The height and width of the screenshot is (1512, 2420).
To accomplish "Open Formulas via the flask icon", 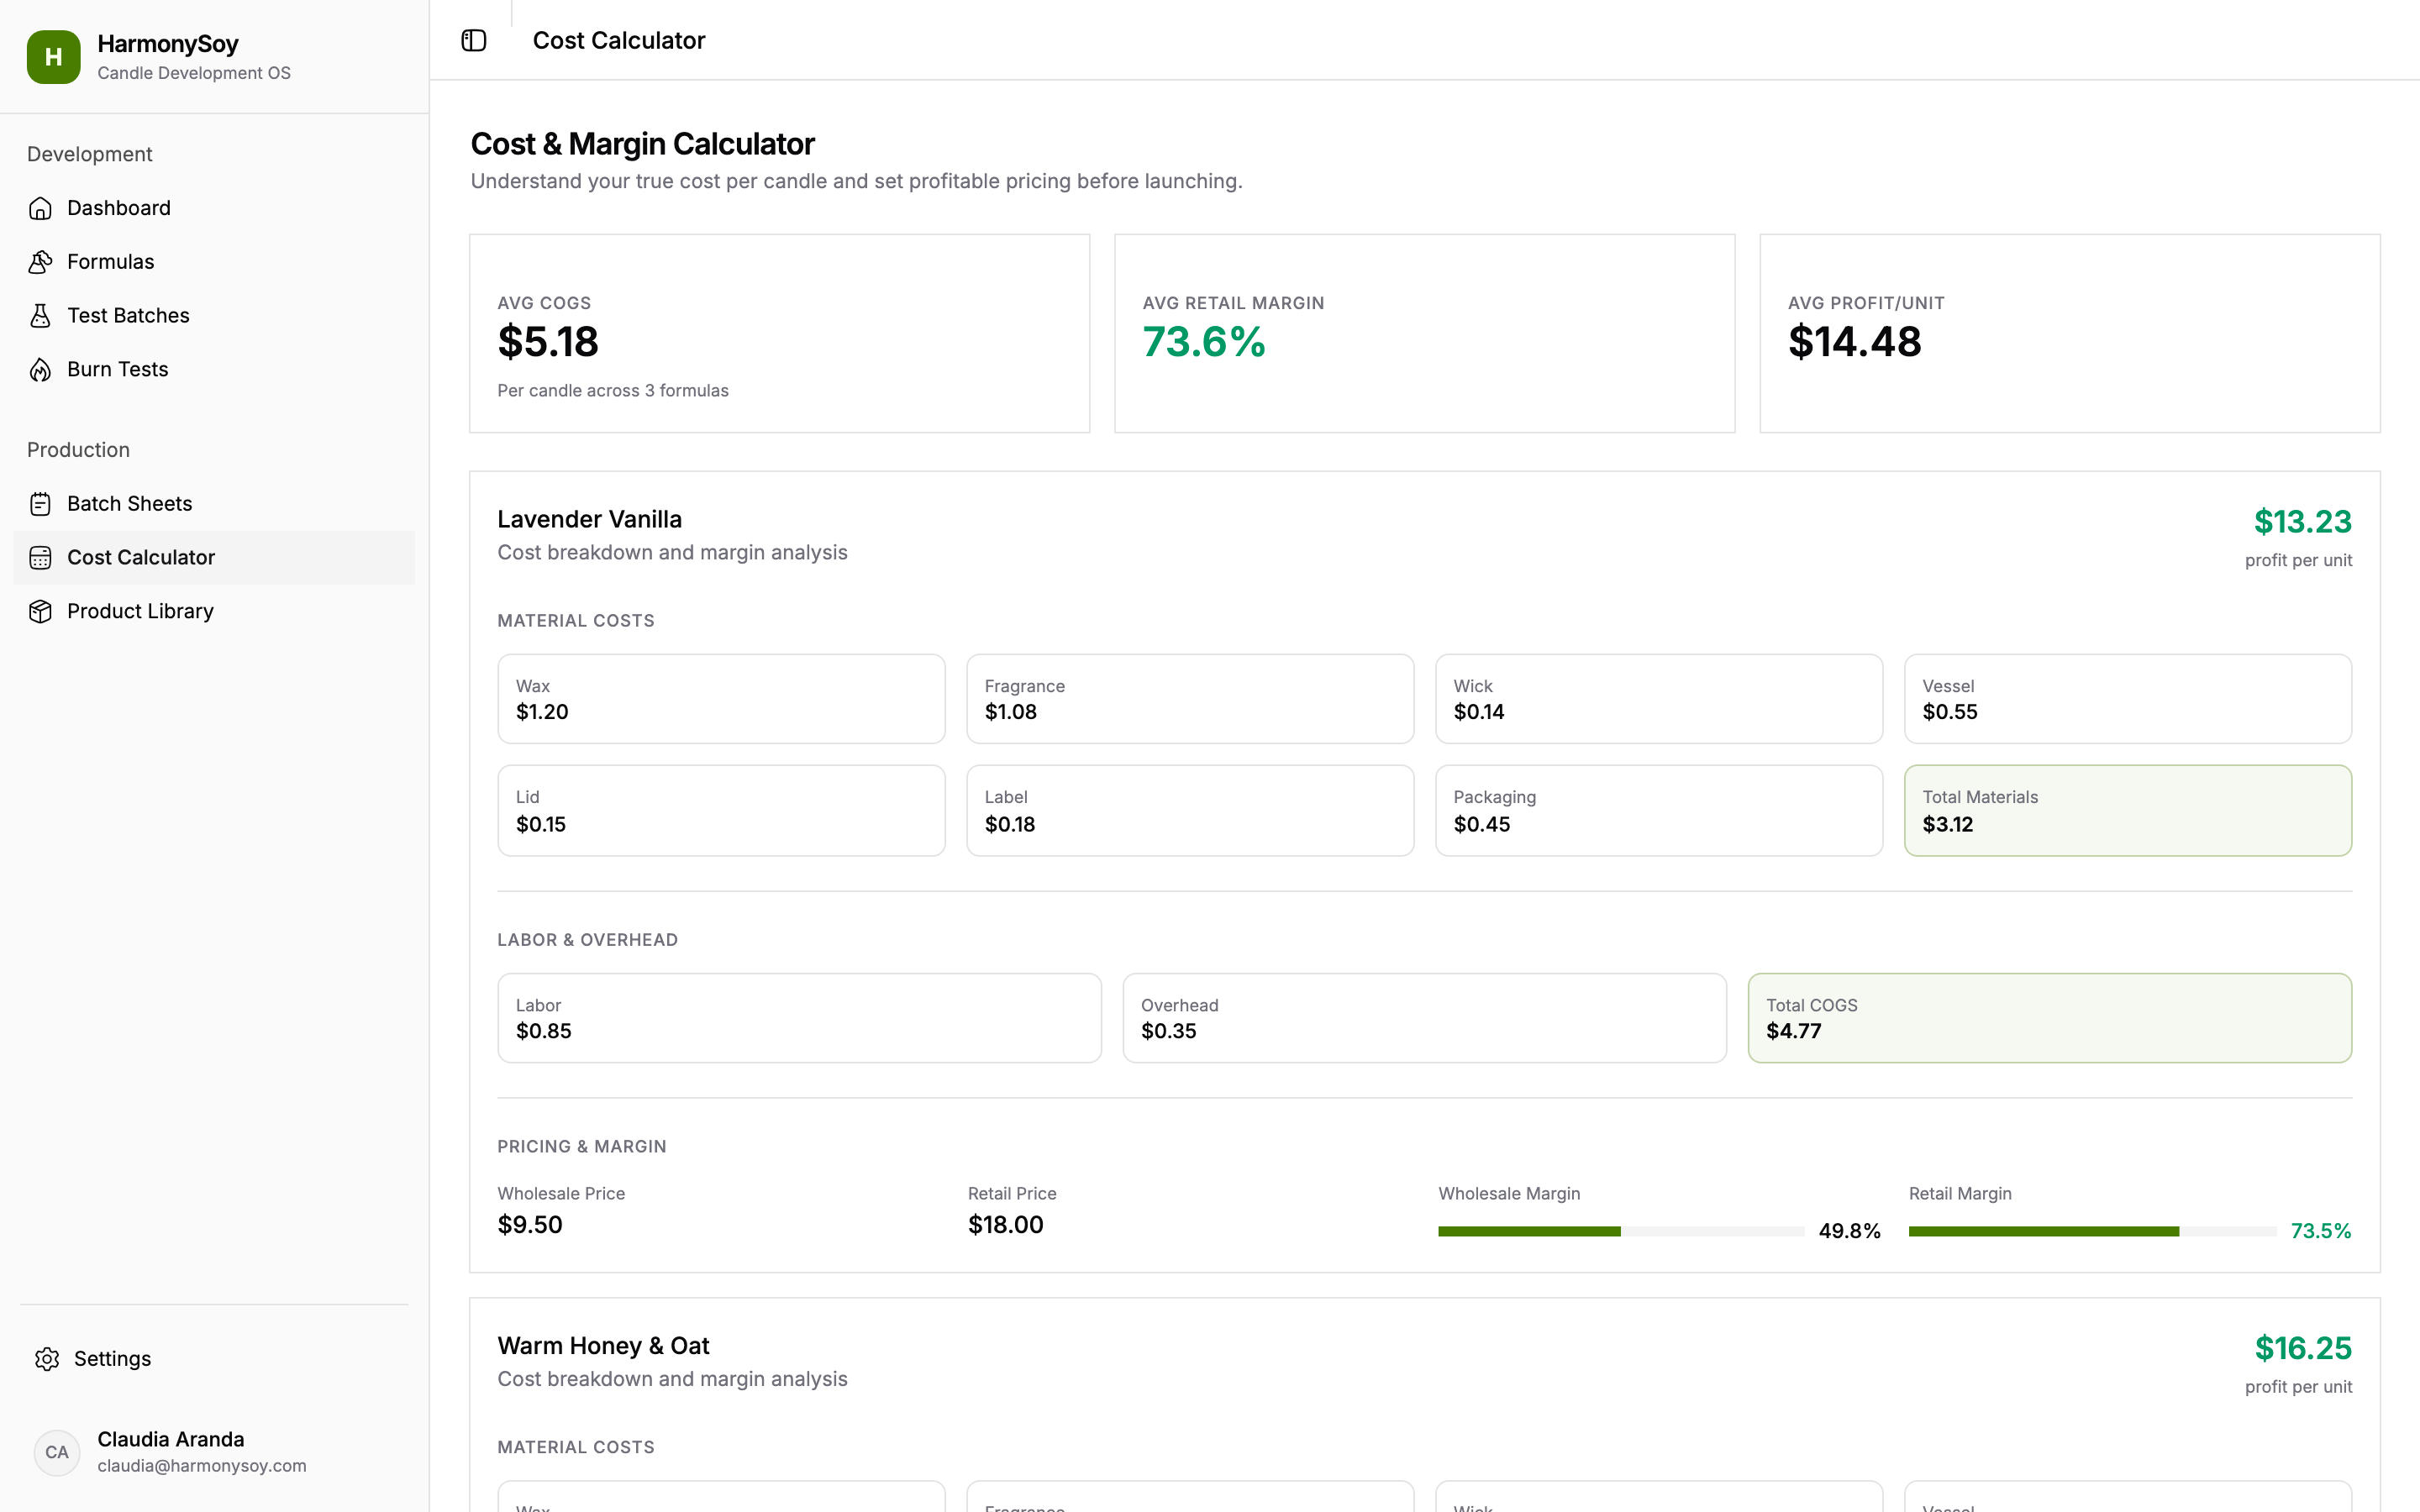I will click(x=40, y=261).
